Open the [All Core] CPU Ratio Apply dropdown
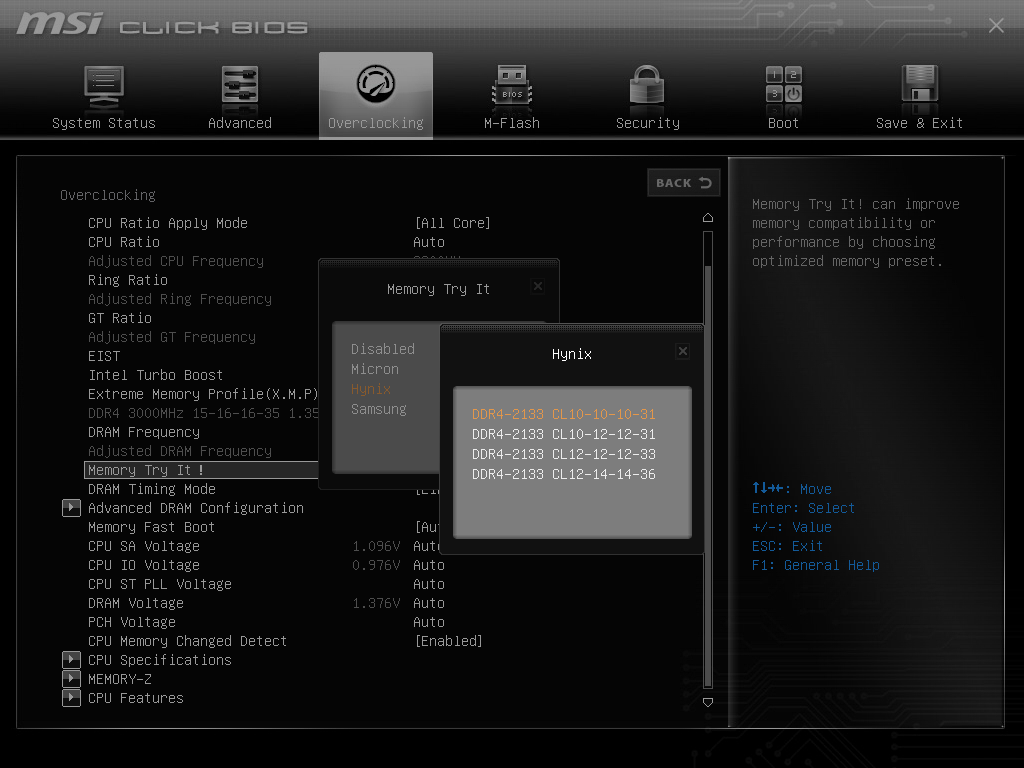1024x768 pixels. click(453, 223)
